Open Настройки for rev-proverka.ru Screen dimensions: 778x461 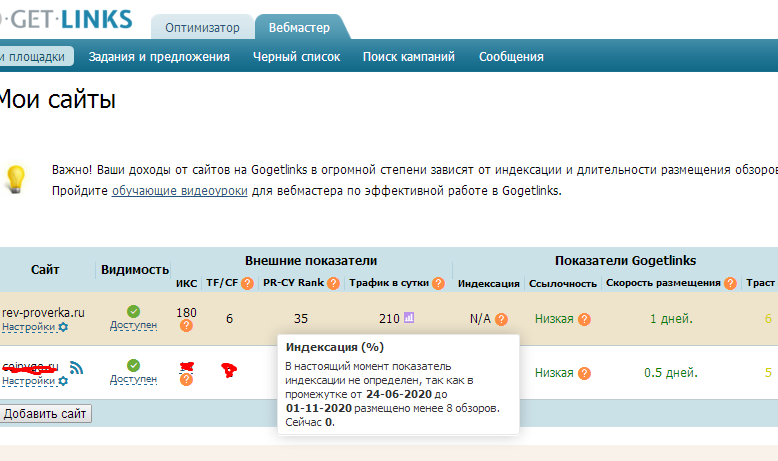pyautogui.click(x=29, y=327)
